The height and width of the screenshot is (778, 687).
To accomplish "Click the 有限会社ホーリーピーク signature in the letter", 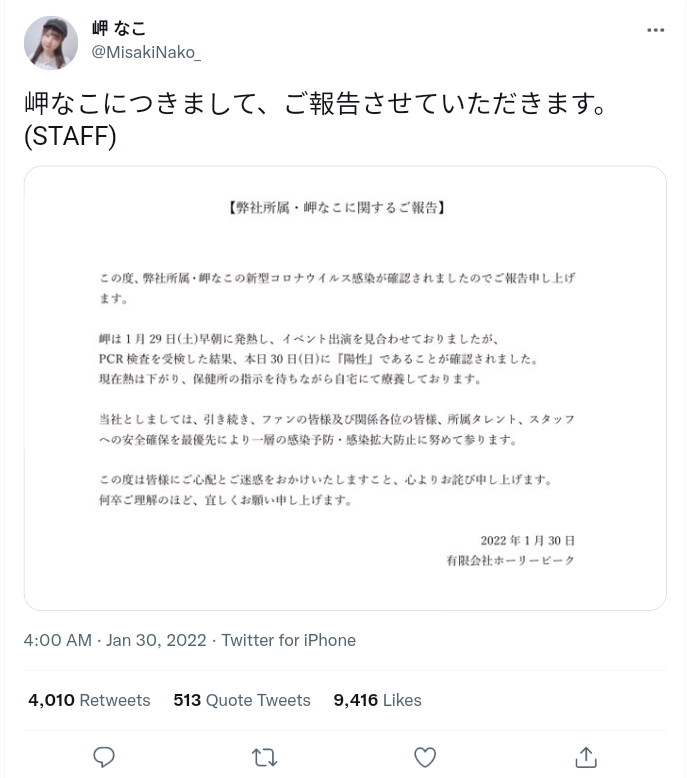I will [510, 561].
